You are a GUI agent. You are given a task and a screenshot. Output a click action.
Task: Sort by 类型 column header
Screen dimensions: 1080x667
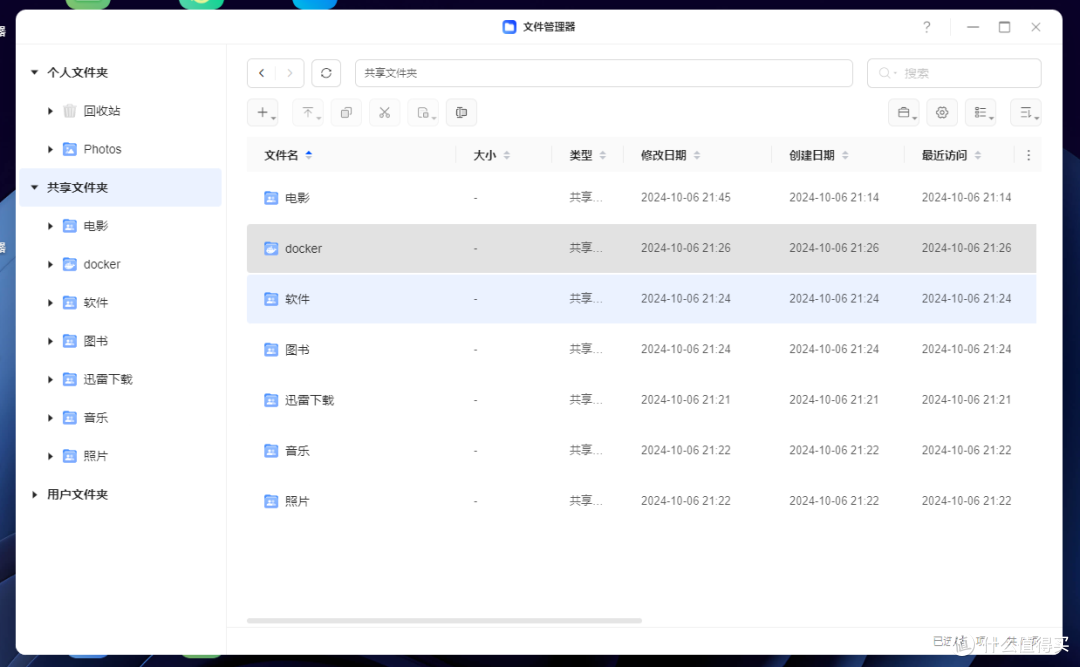(588, 155)
